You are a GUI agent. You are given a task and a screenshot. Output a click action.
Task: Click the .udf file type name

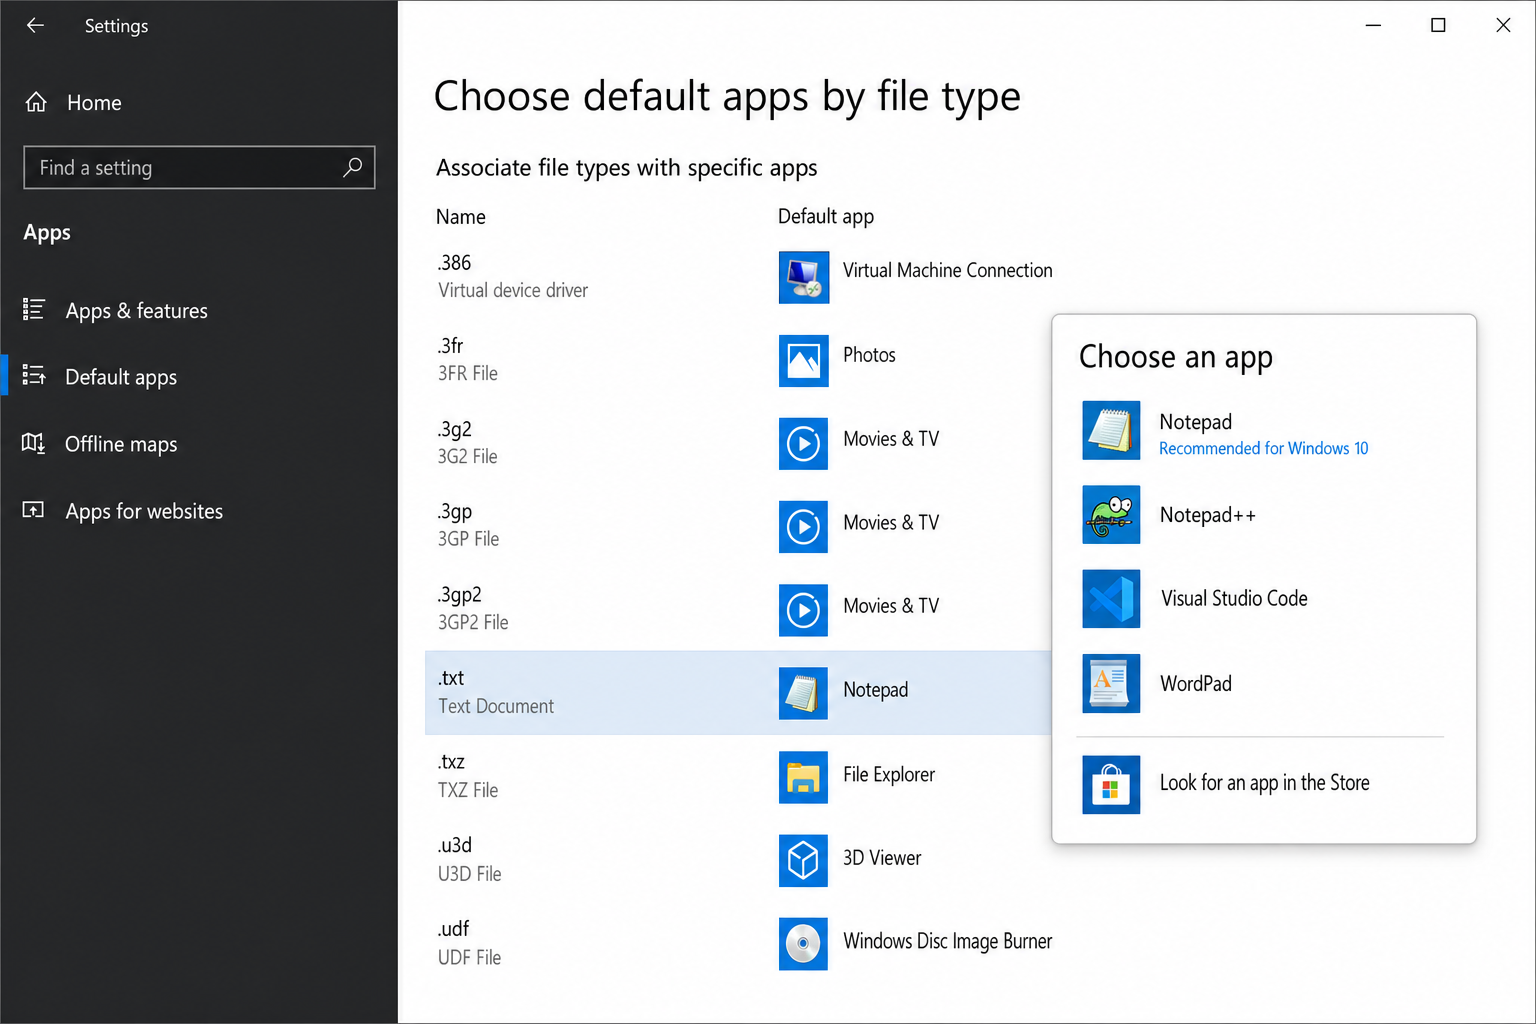pyautogui.click(x=453, y=929)
